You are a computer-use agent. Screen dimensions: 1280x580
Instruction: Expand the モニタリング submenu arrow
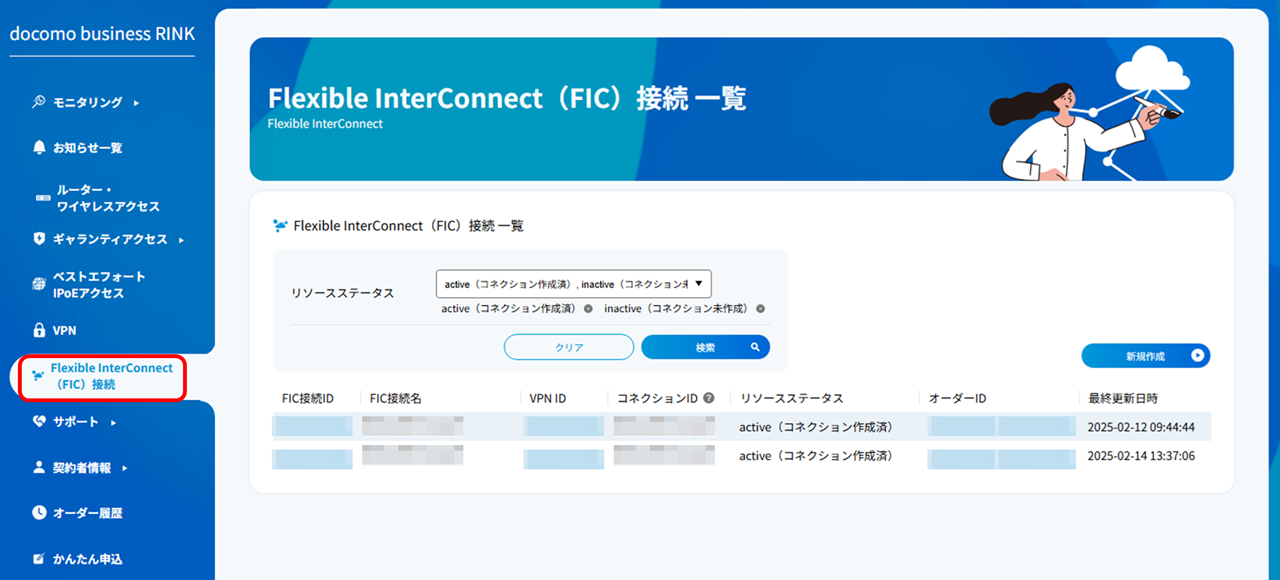136,102
